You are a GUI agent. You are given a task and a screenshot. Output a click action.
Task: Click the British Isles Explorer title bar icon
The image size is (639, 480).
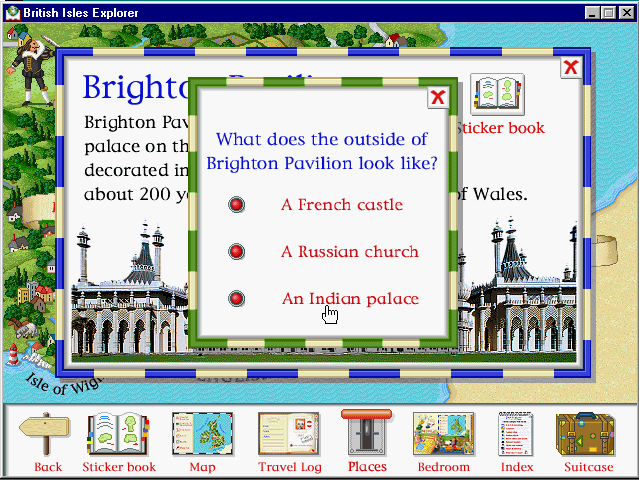[13, 13]
